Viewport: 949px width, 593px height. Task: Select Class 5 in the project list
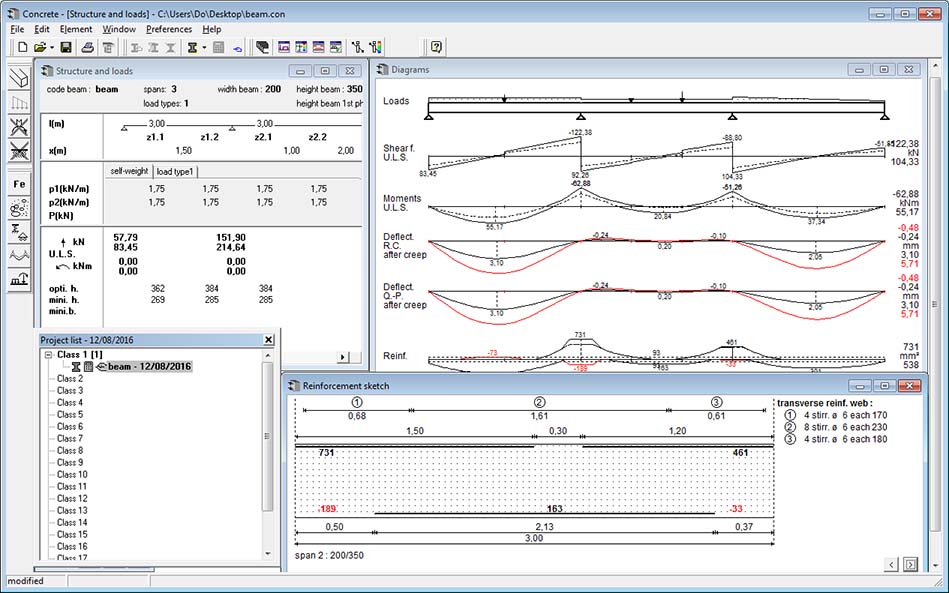click(x=70, y=414)
